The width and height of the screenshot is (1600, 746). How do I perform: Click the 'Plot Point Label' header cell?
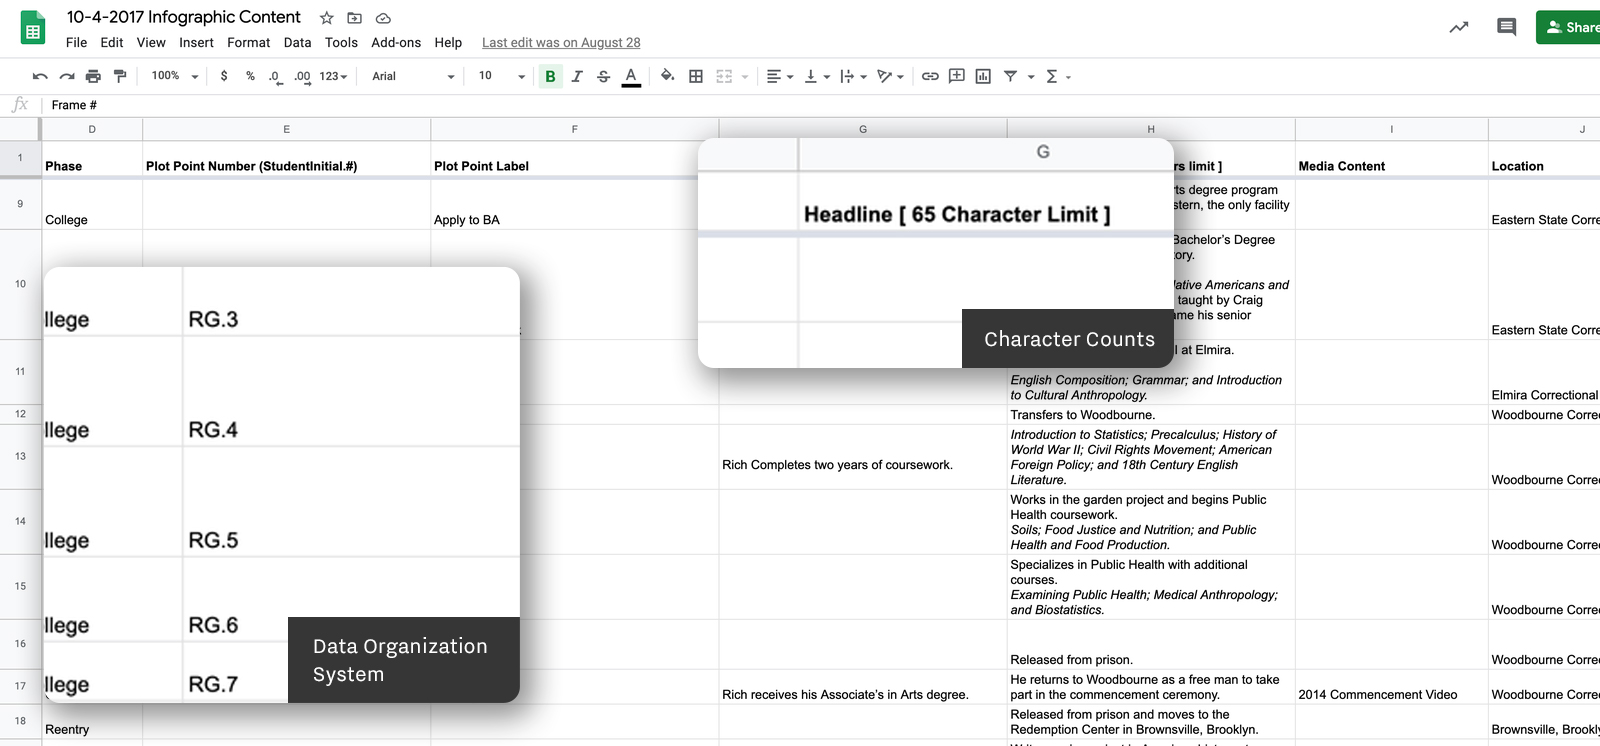click(x=574, y=159)
